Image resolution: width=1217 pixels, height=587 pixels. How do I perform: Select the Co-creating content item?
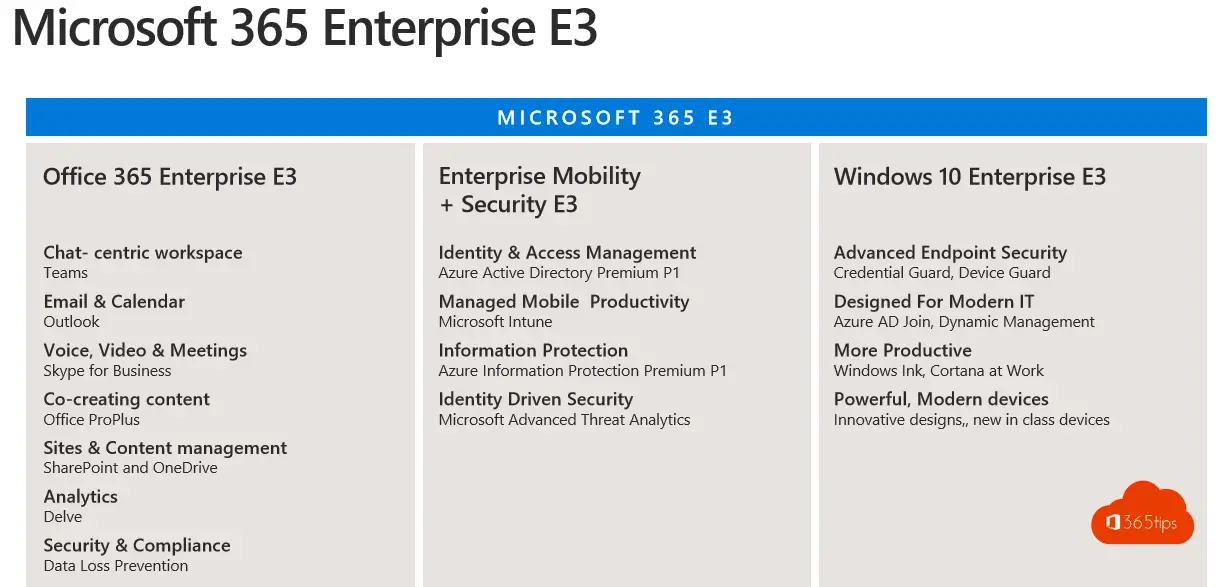[x=127, y=409]
